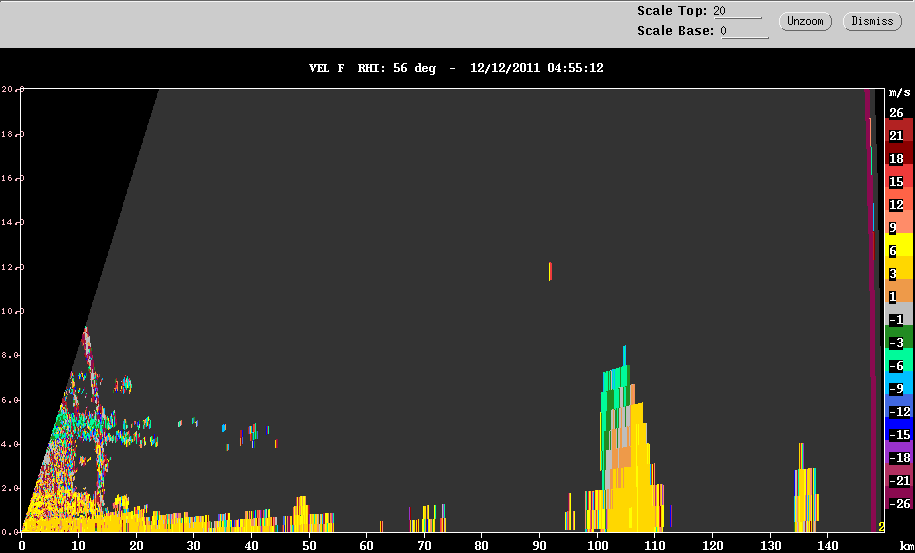Click the 100 km range axis label

click(x=597, y=545)
